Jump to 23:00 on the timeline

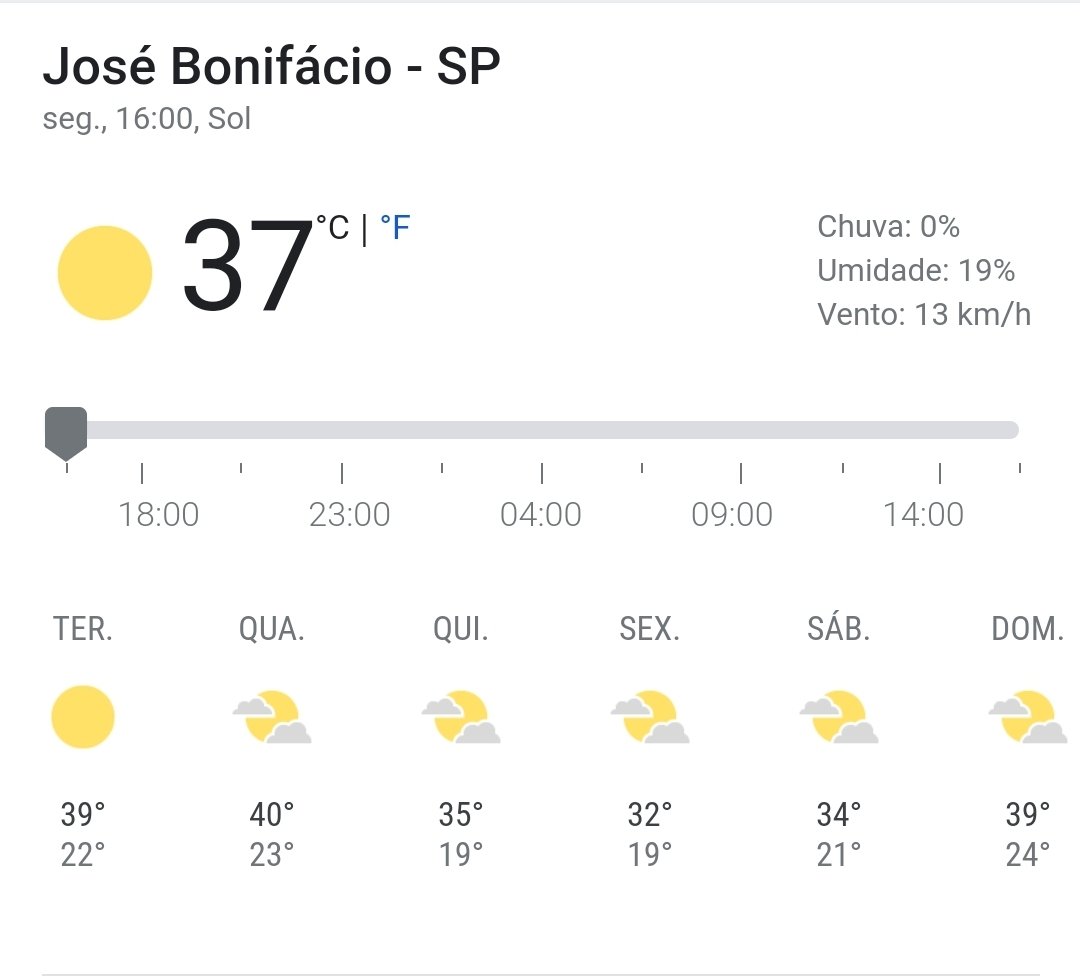point(349,515)
